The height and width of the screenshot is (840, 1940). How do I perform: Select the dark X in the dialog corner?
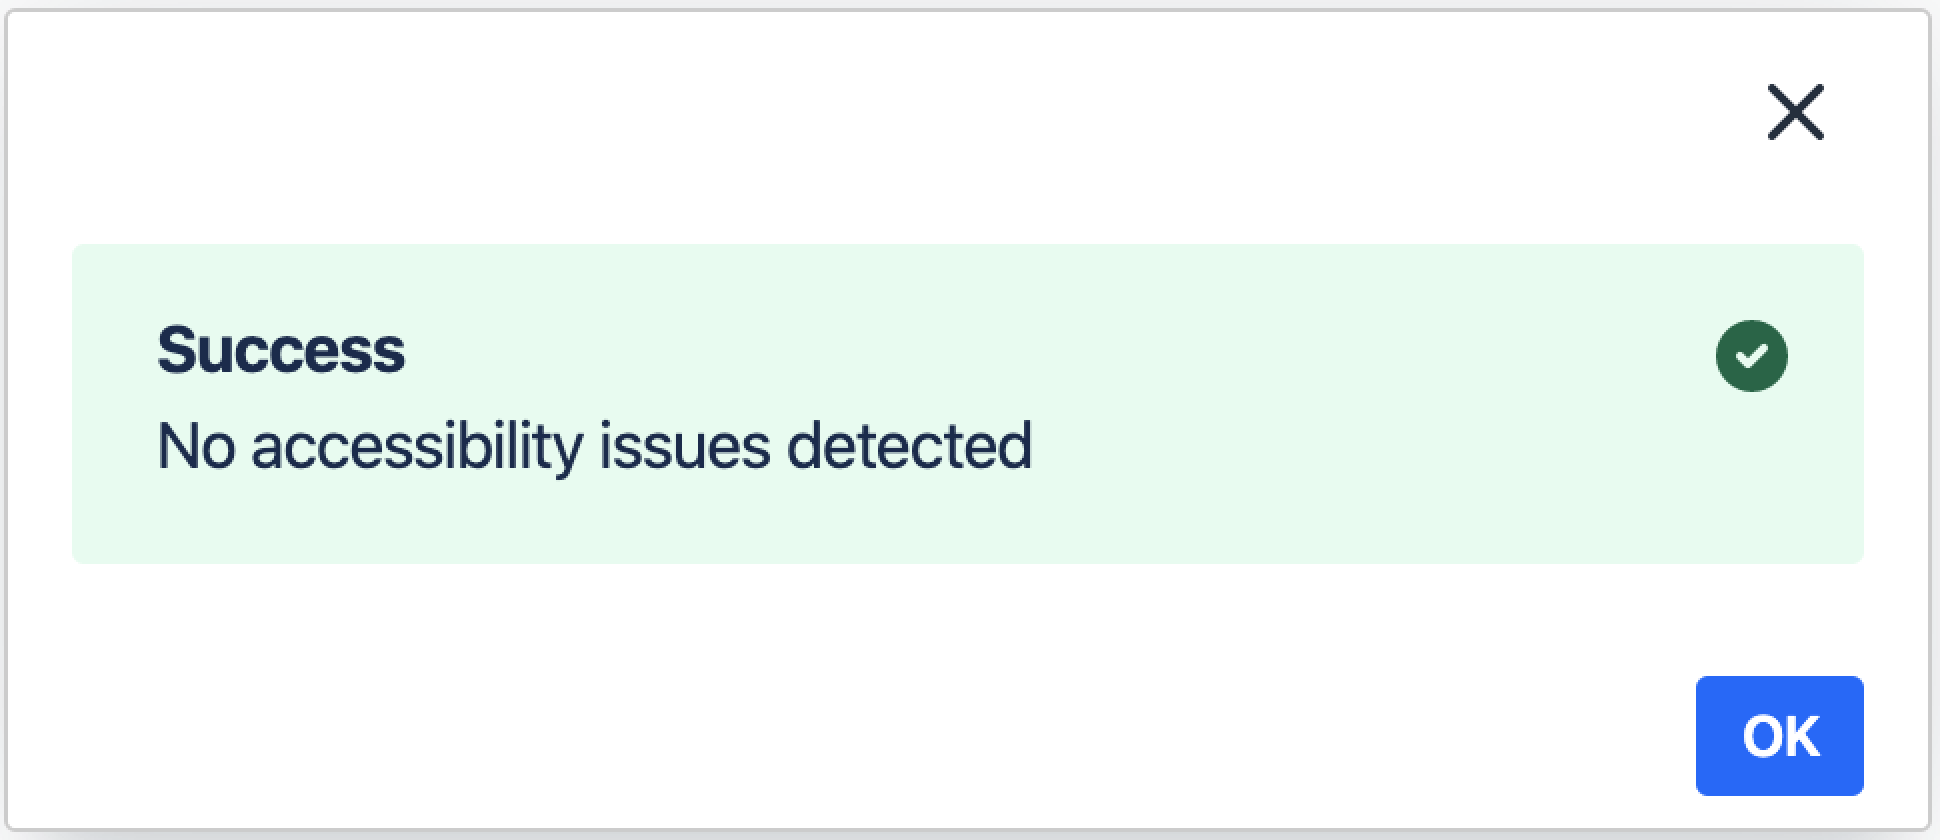tap(1795, 112)
